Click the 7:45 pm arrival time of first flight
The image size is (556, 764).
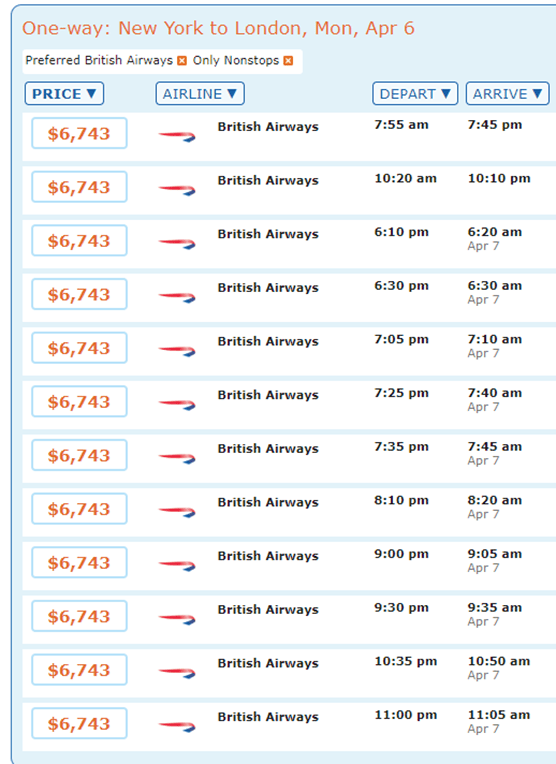[495, 125]
